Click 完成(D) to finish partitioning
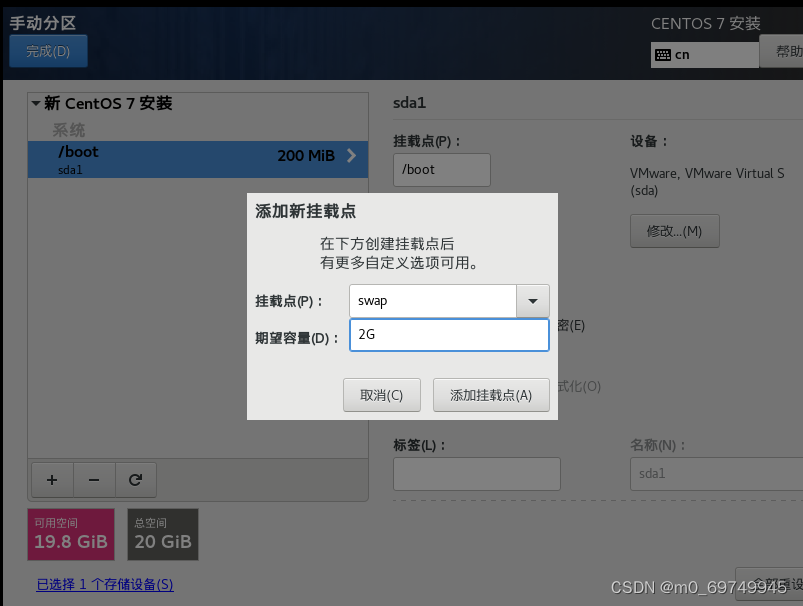This screenshot has width=803, height=606. 48,52
